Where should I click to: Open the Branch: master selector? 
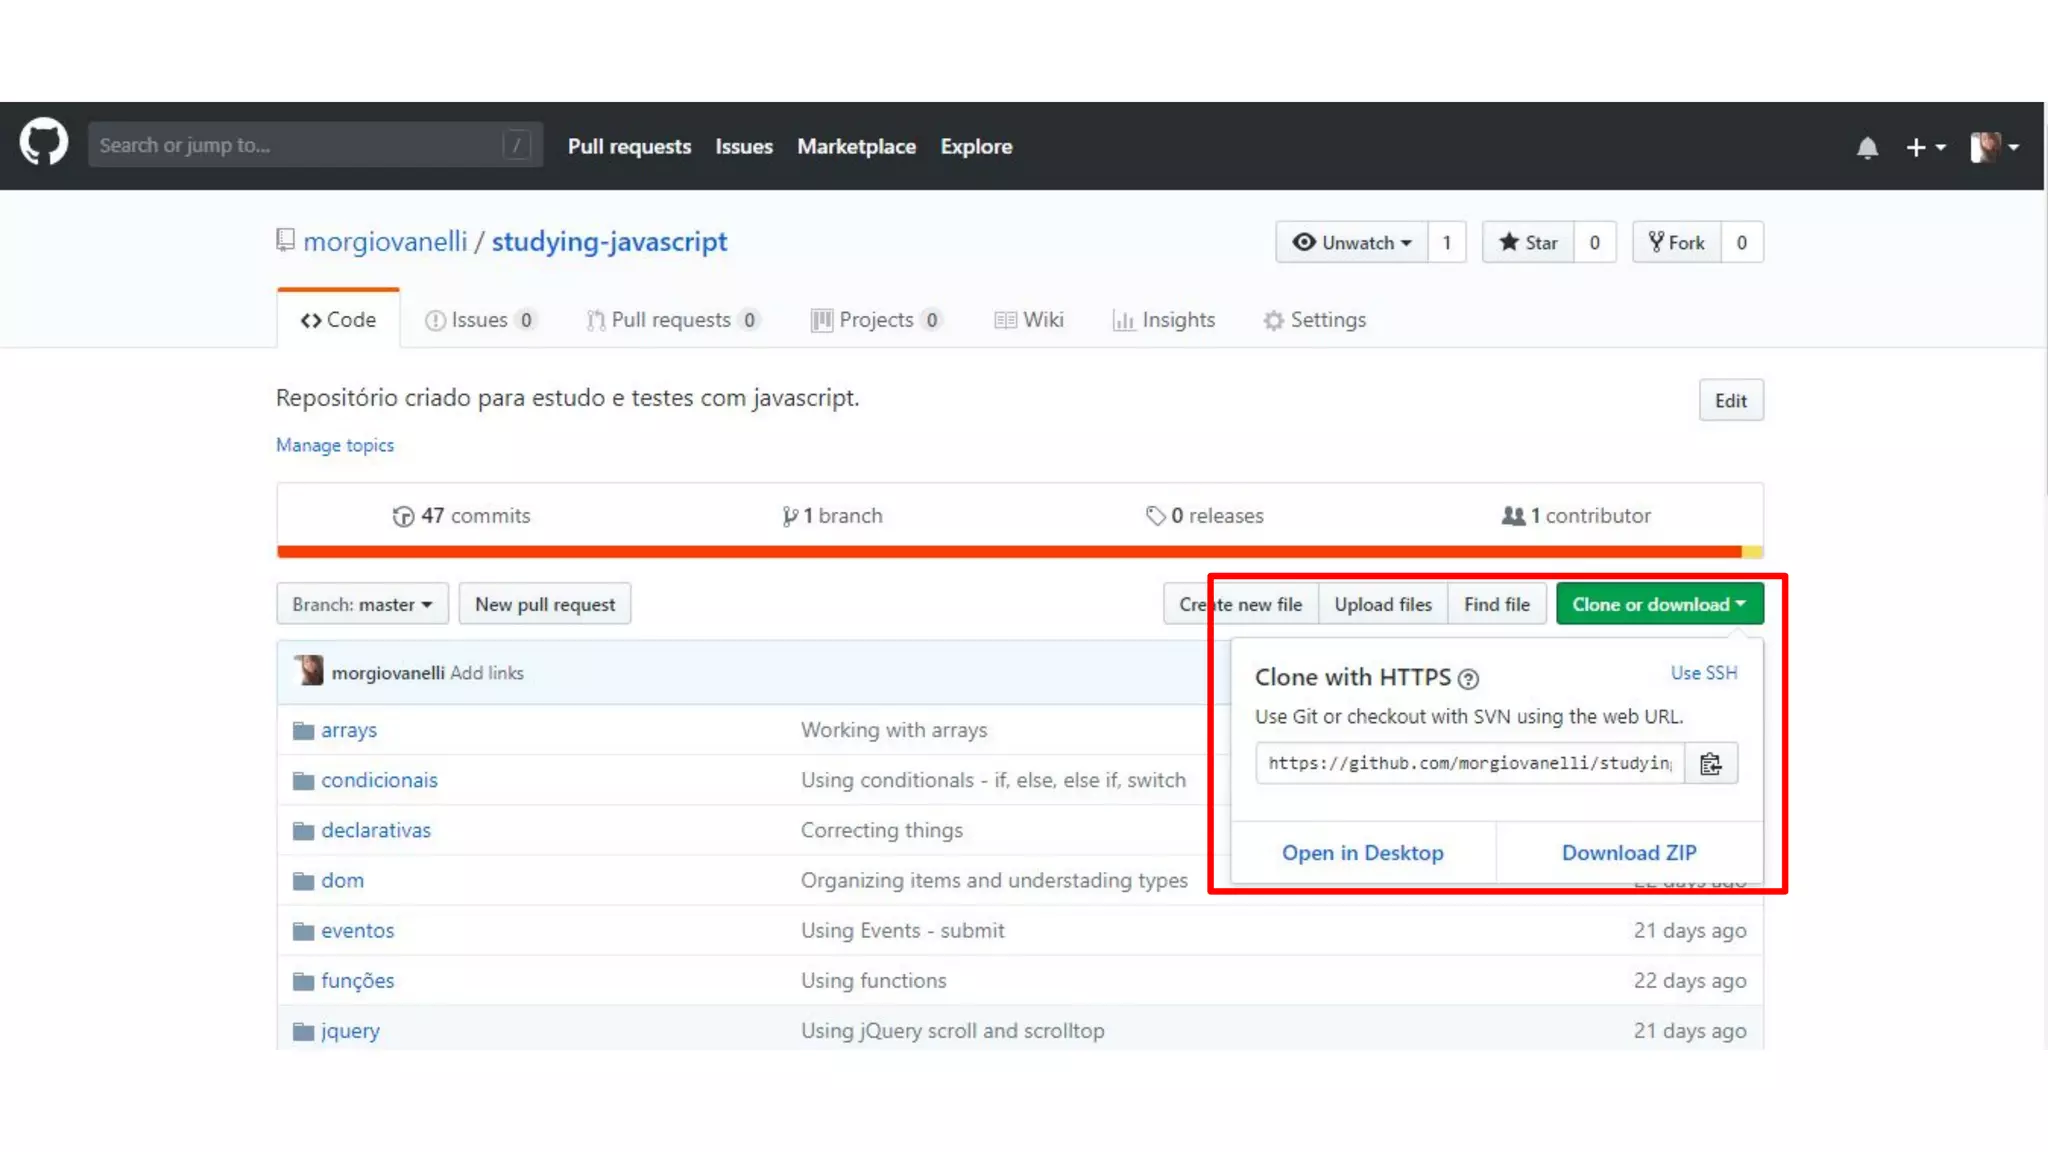362,604
